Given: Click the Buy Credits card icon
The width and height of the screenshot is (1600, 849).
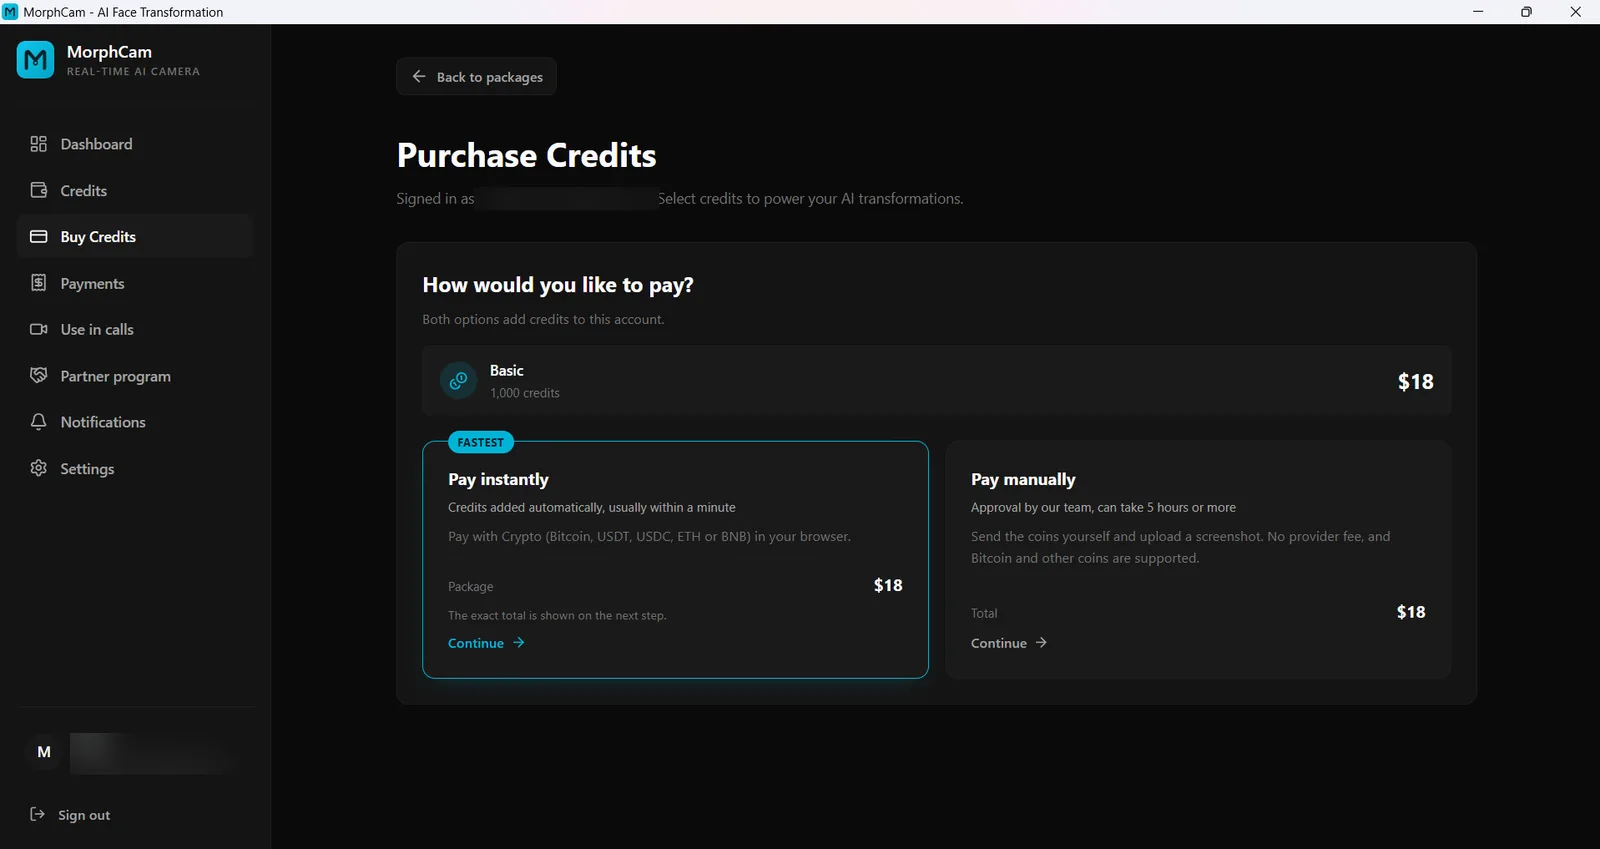Looking at the screenshot, I should click(39, 237).
